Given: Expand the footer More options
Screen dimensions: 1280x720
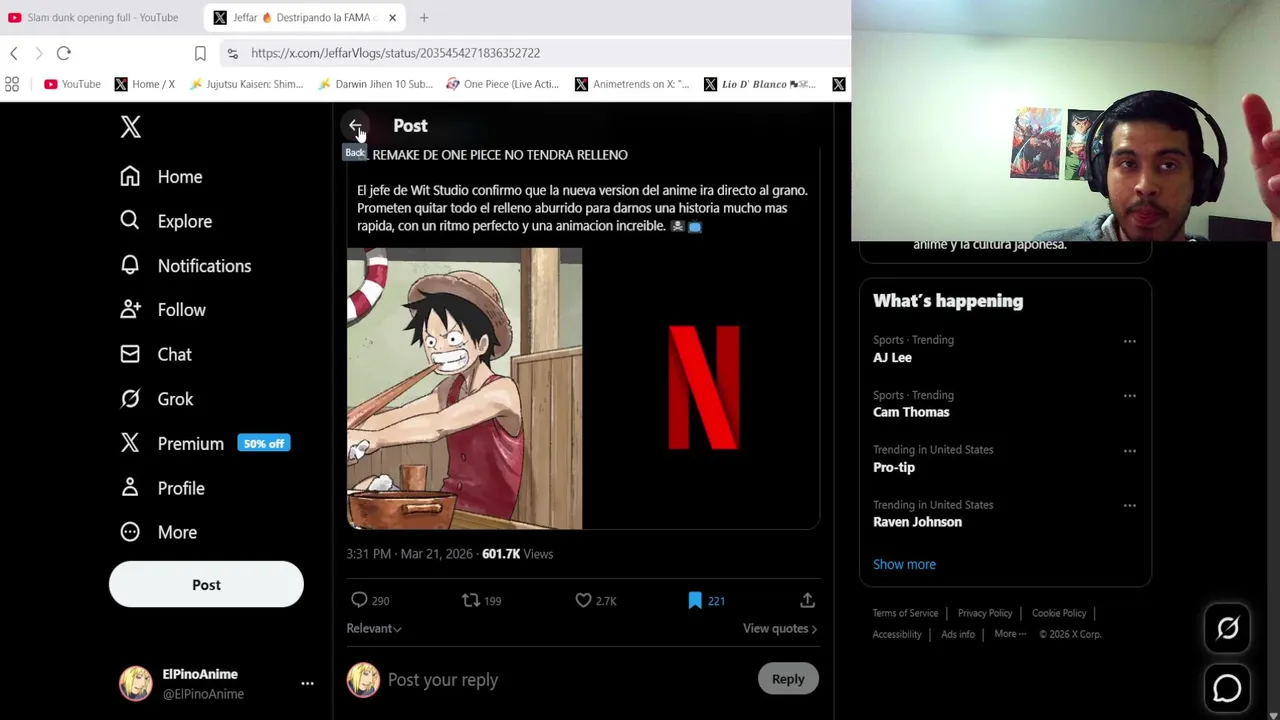Looking at the screenshot, I should (x=1010, y=634).
